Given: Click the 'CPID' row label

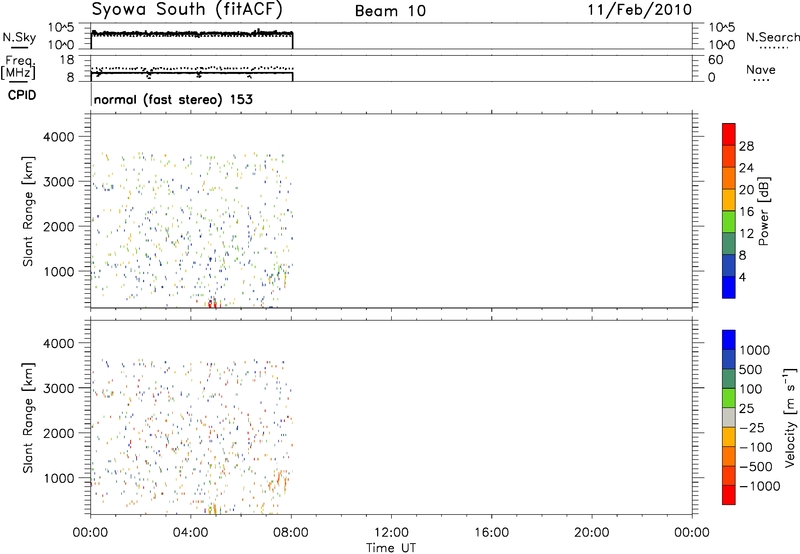Looking at the screenshot, I should [22, 95].
